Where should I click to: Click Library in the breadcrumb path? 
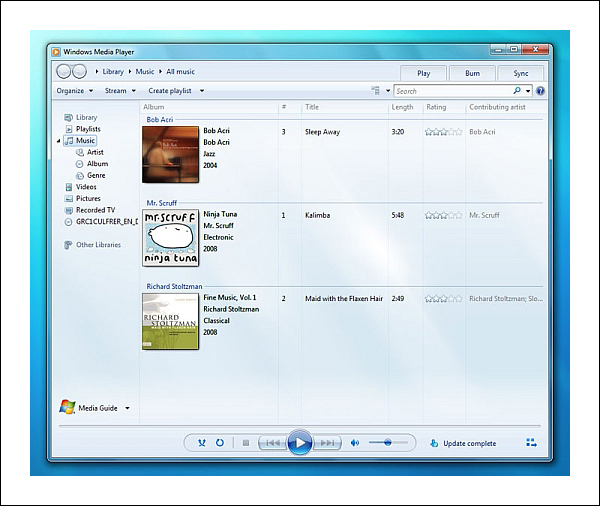(113, 72)
